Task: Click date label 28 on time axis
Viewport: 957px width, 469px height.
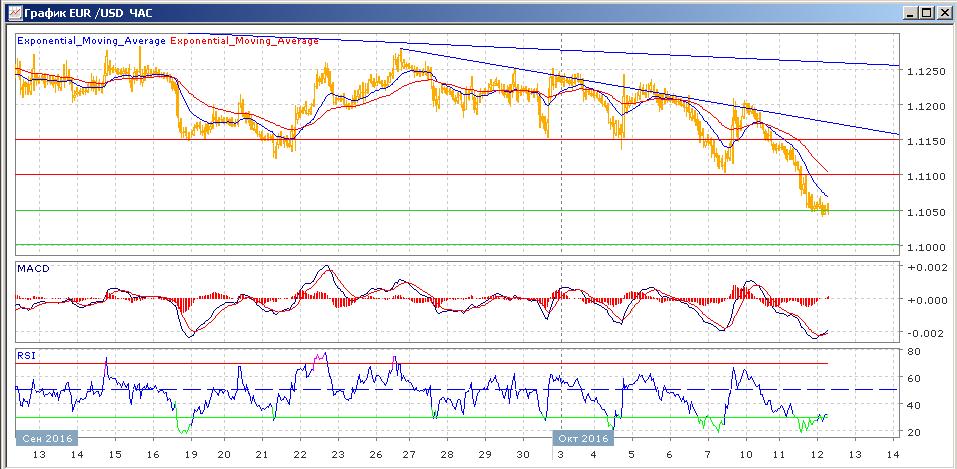Action: [x=447, y=455]
